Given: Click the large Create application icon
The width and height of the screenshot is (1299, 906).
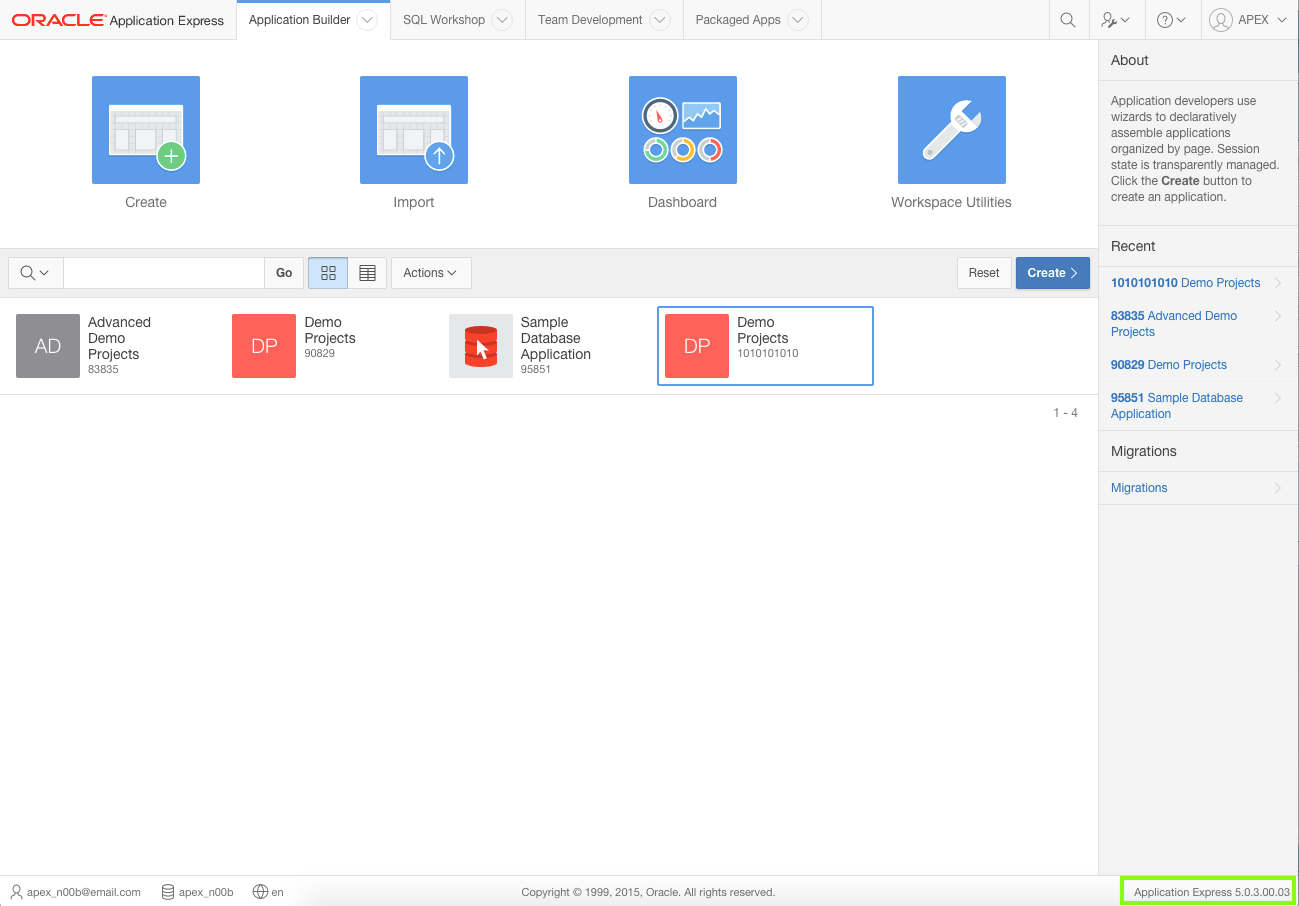Looking at the screenshot, I should (x=146, y=130).
